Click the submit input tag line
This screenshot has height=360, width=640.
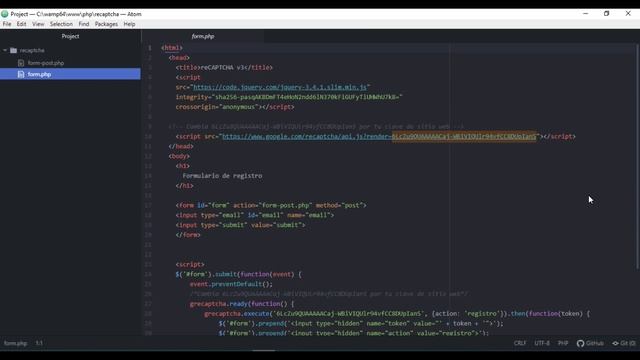[x=240, y=225]
